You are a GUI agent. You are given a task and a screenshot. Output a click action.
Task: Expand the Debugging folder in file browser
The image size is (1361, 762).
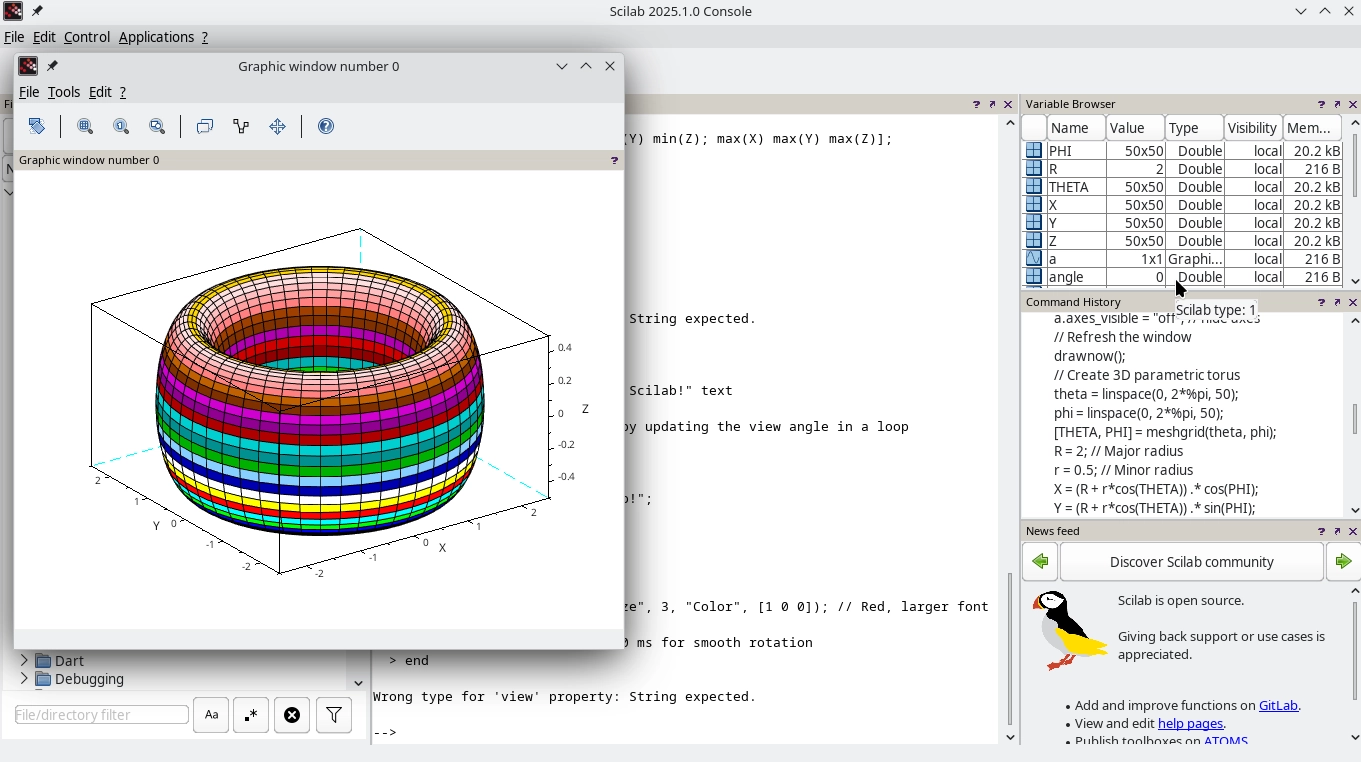(24, 679)
